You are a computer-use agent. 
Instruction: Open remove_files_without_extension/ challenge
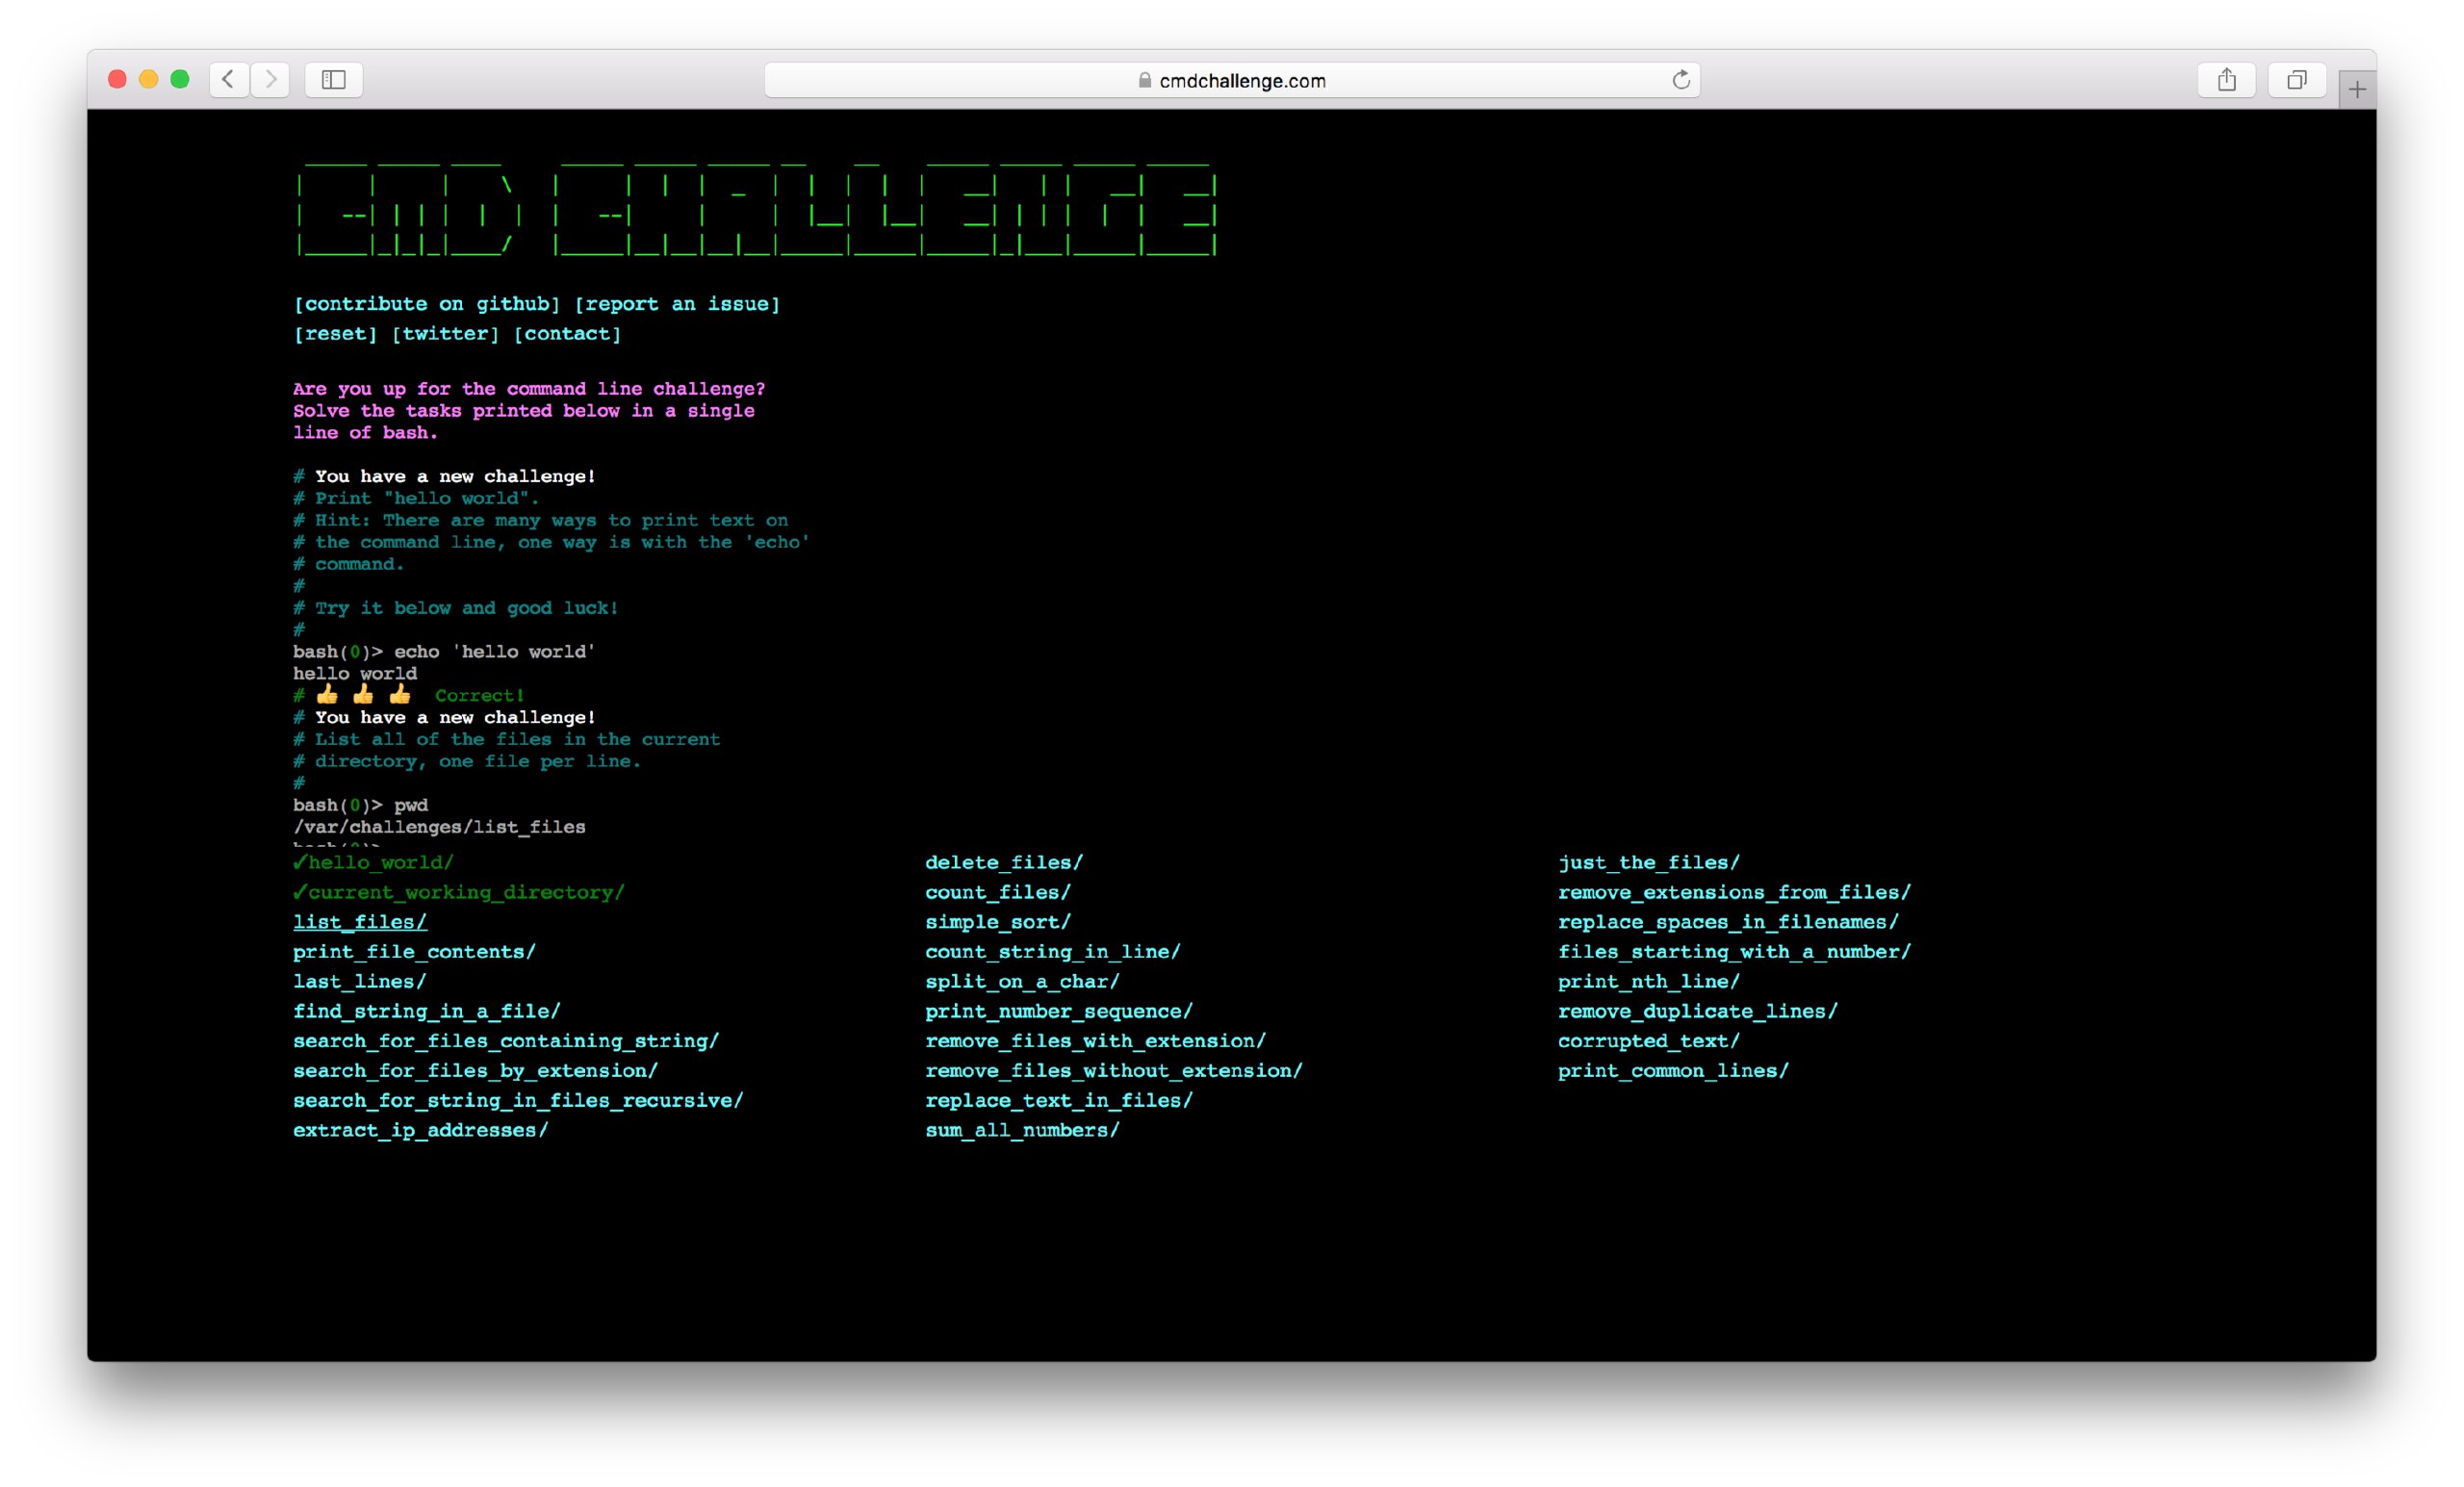pyautogui.click(x=1114, y=1071)
